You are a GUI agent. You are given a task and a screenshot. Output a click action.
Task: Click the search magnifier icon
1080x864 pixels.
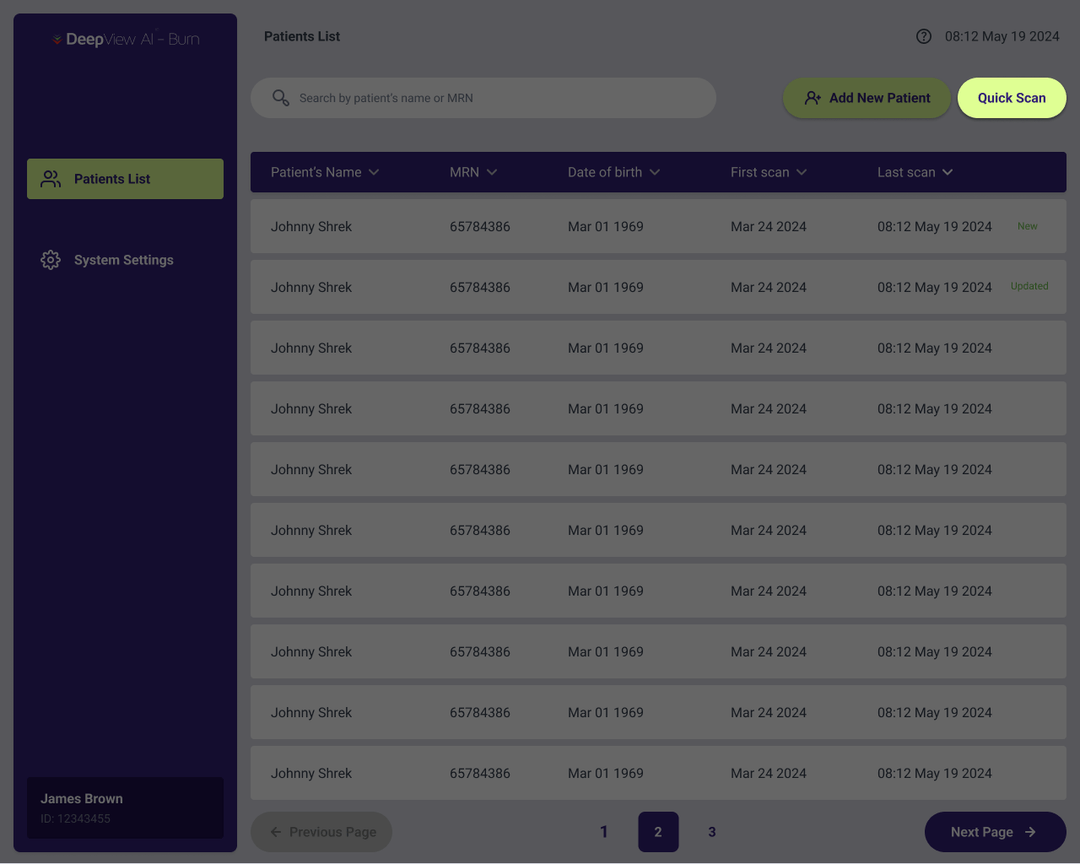280,98
